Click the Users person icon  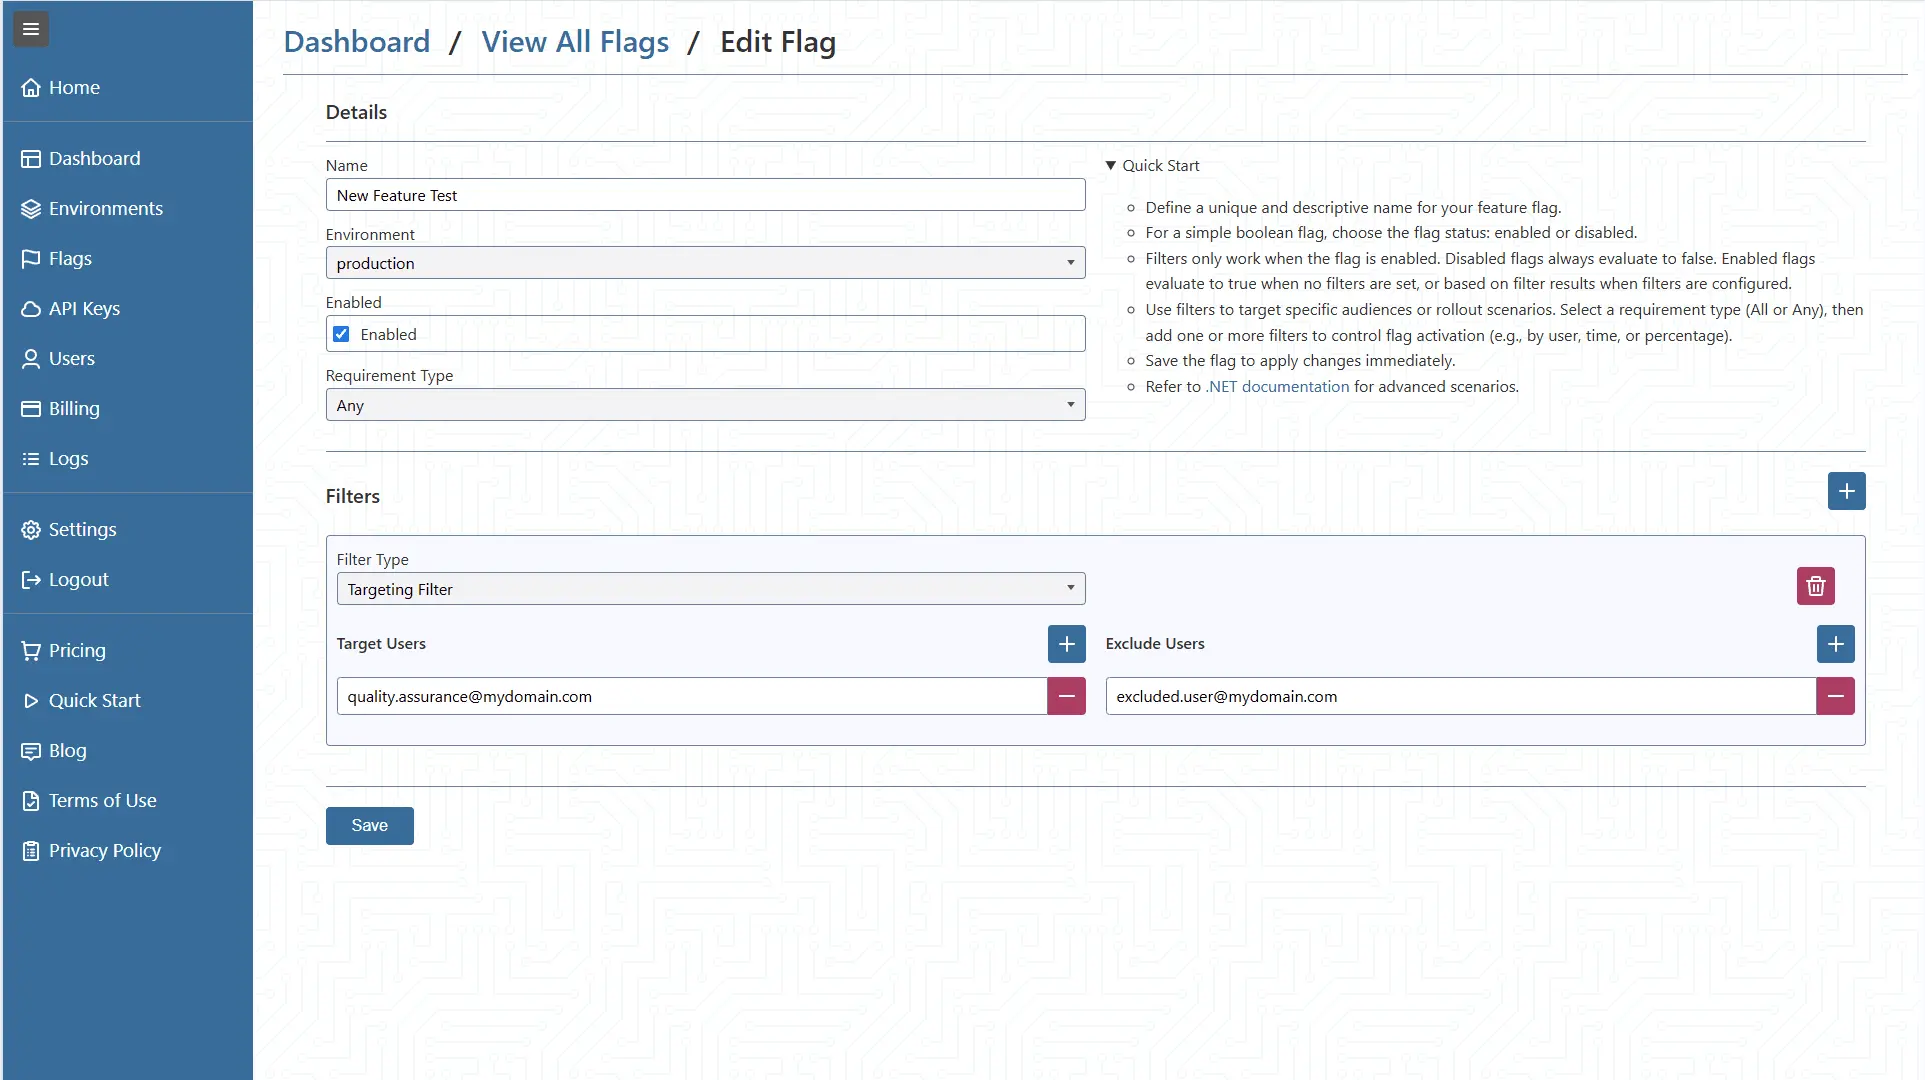click(31, 359)
